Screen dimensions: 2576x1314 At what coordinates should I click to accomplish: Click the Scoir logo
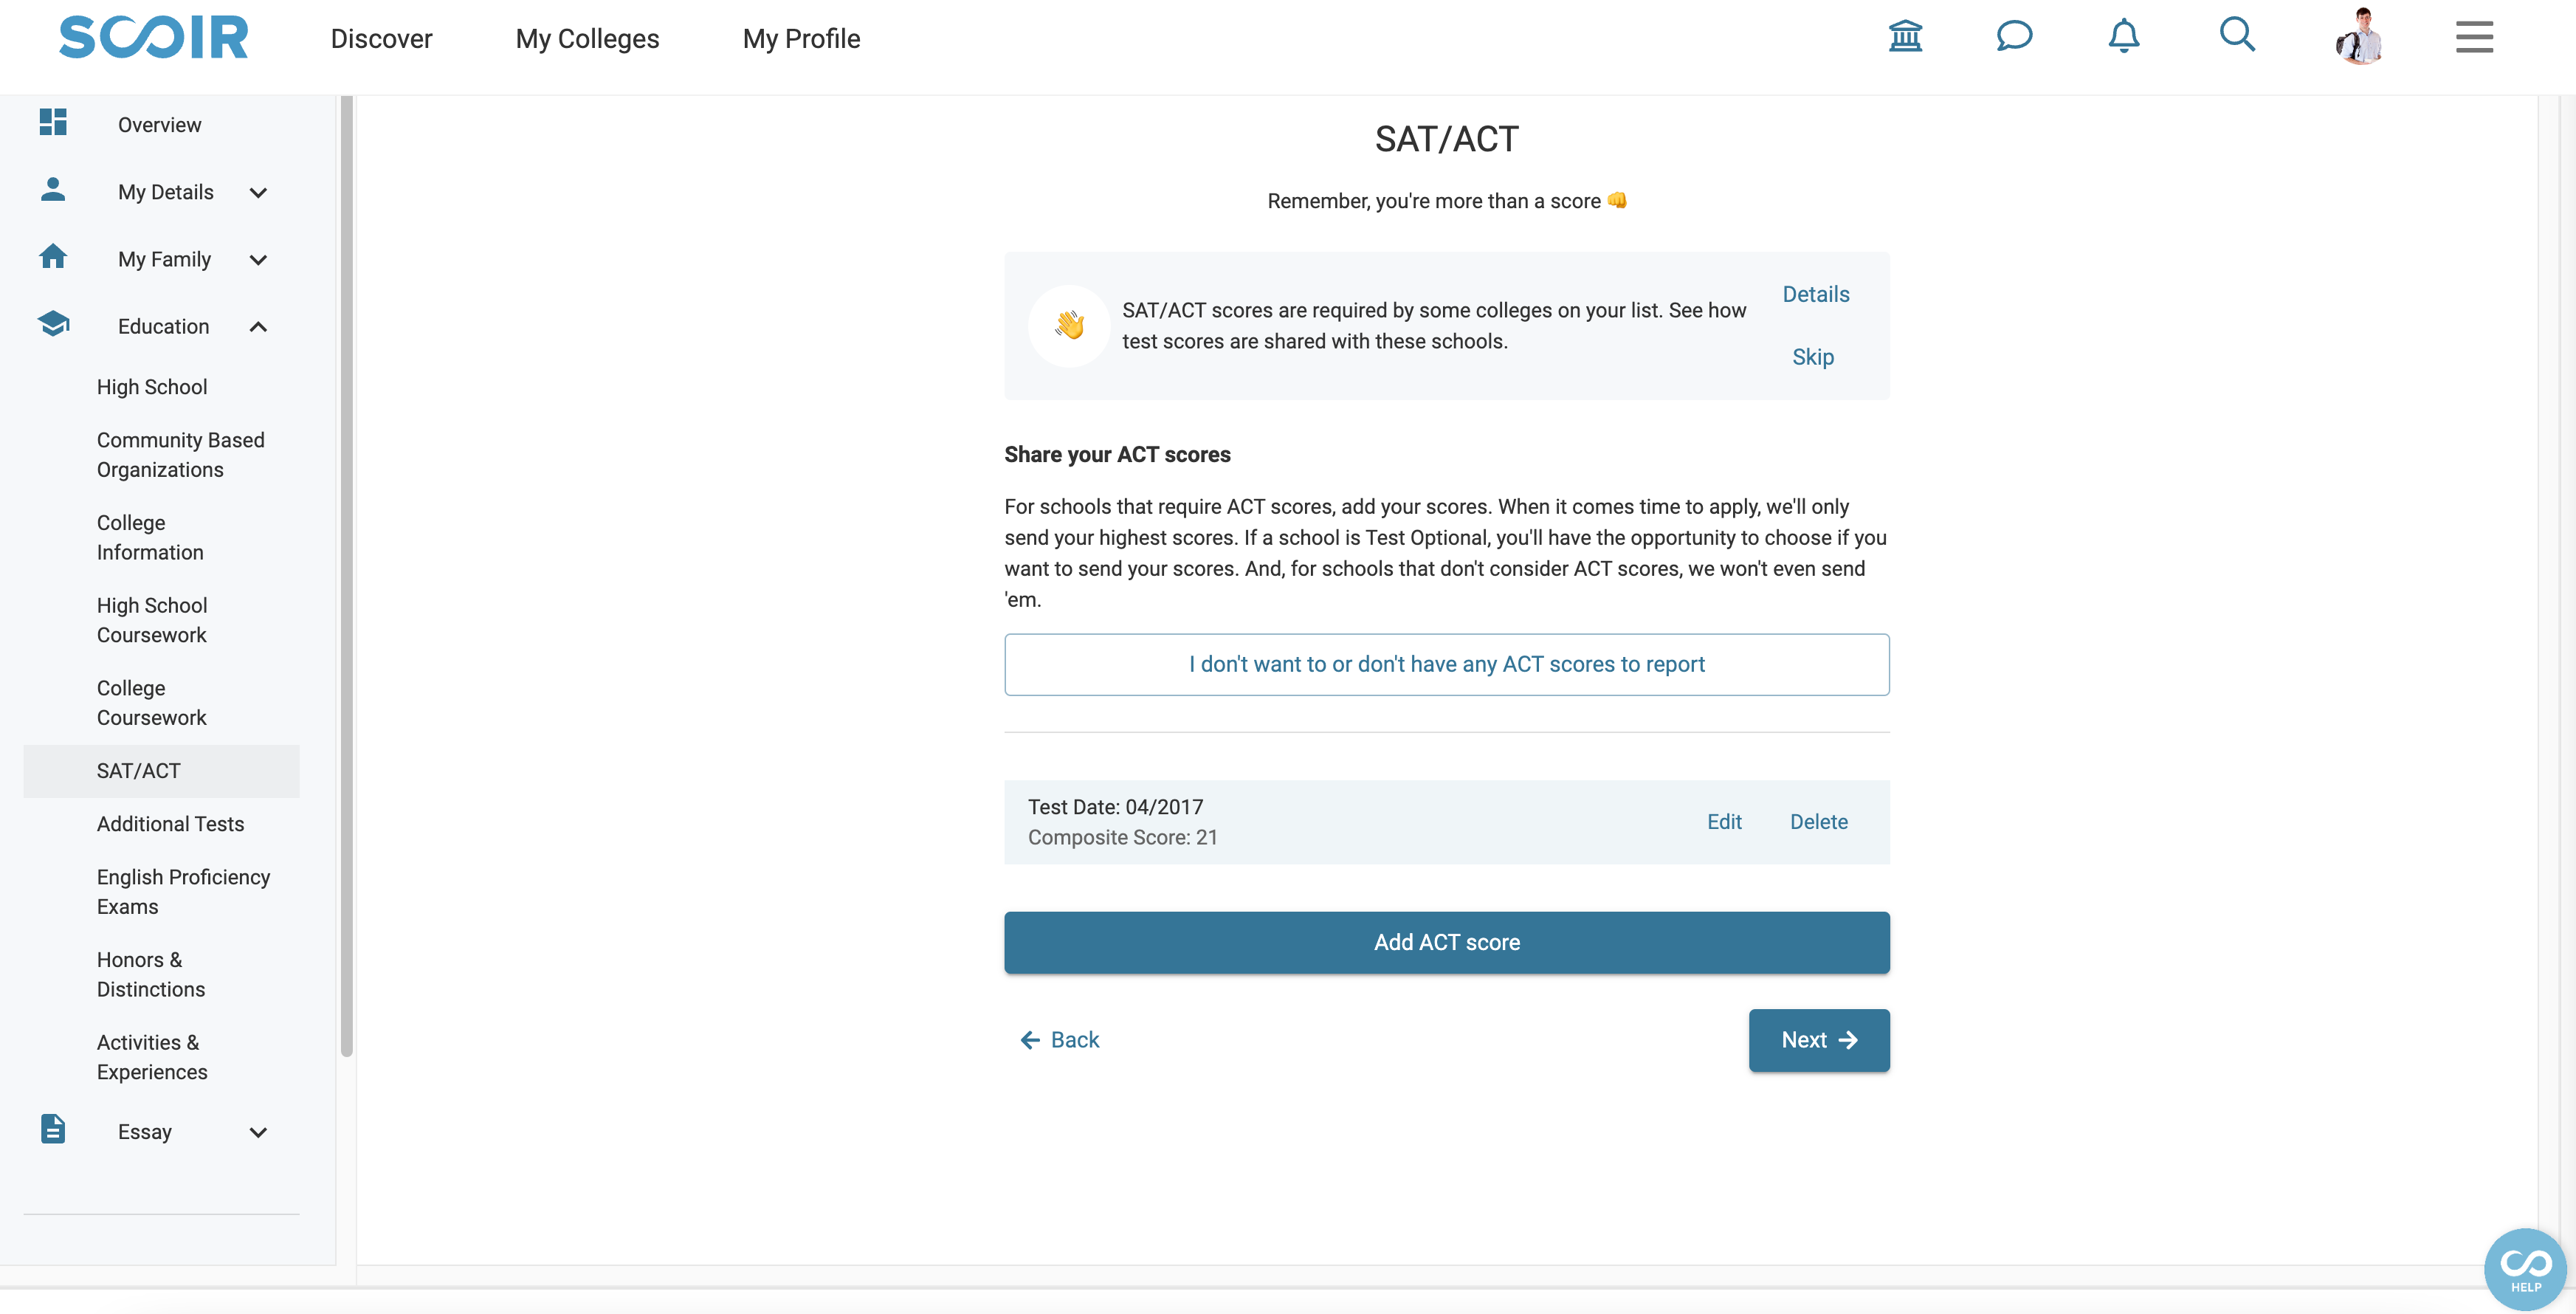tap(153, 37)
